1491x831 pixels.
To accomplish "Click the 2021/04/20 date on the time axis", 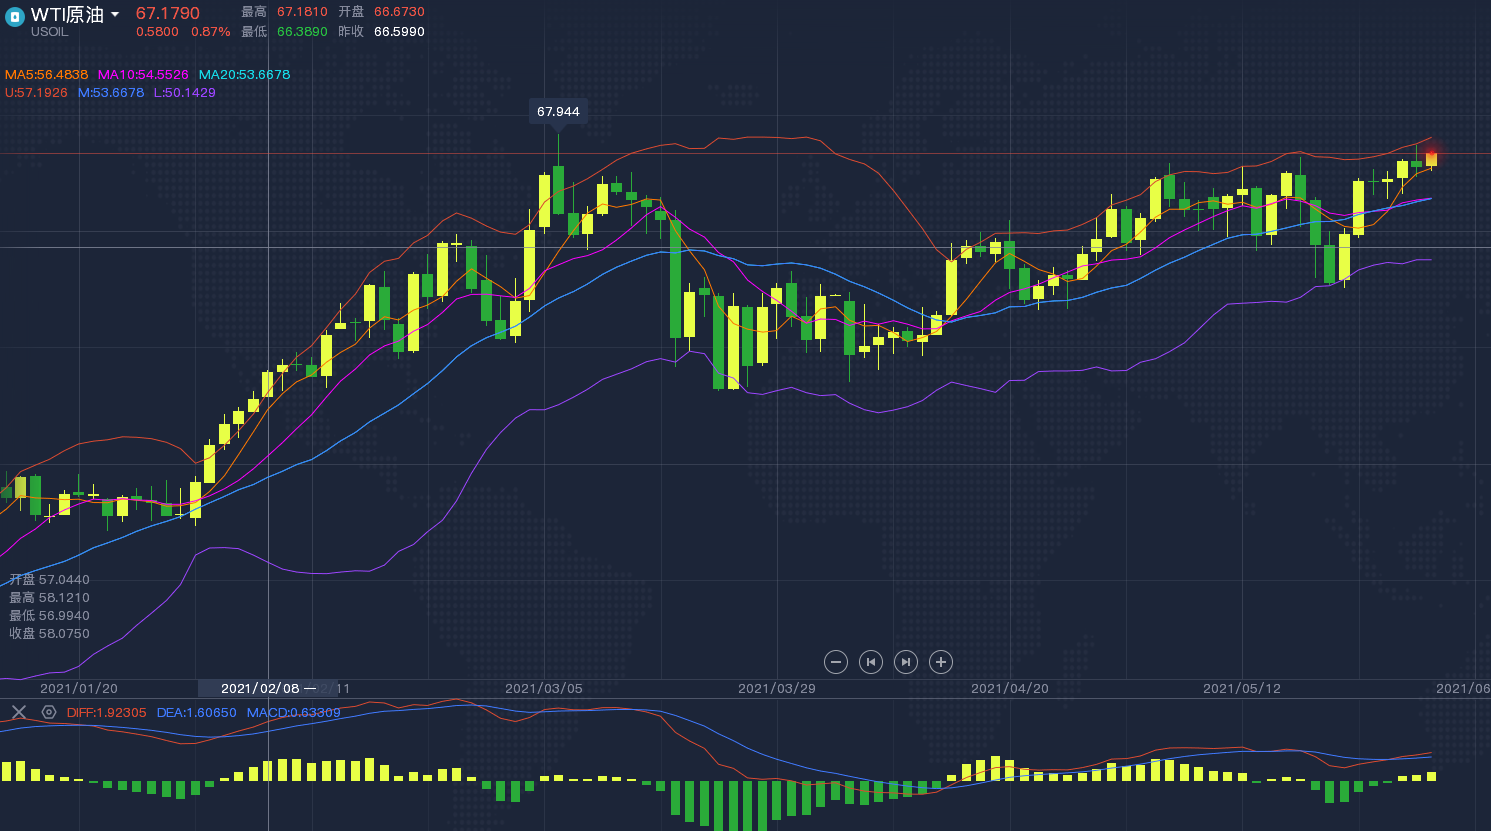I will [x=1009, y=689].
